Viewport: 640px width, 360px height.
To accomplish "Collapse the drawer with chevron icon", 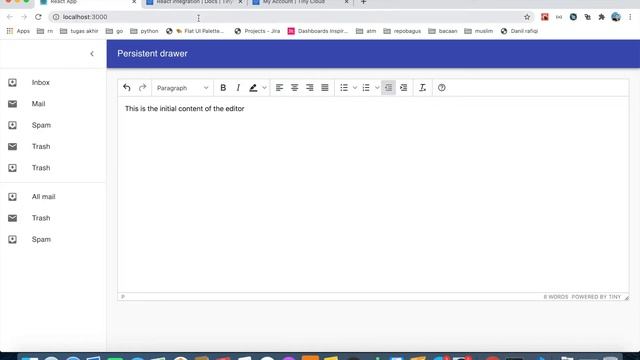I will [92, 53].
